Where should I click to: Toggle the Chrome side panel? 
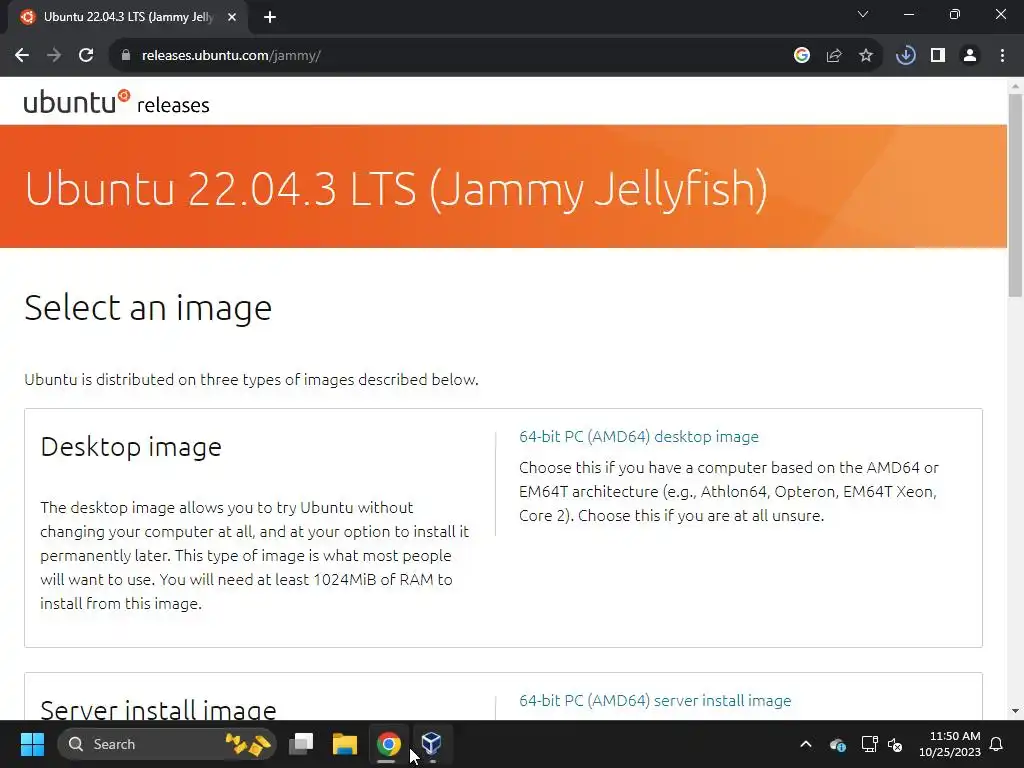point(938,56)
